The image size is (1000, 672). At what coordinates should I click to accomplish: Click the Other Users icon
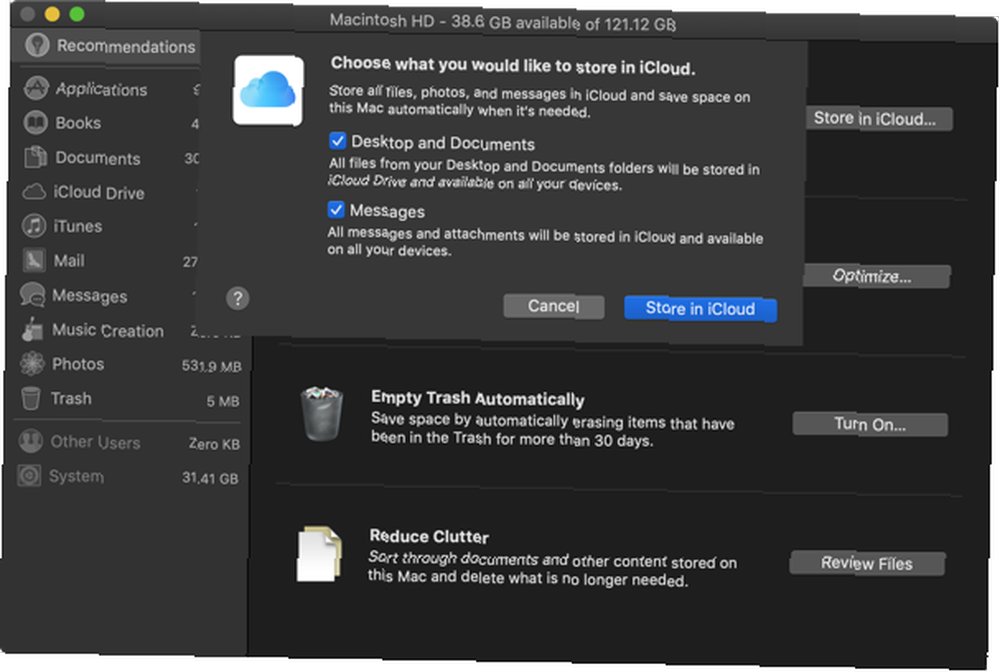click(x=30, y=441)
